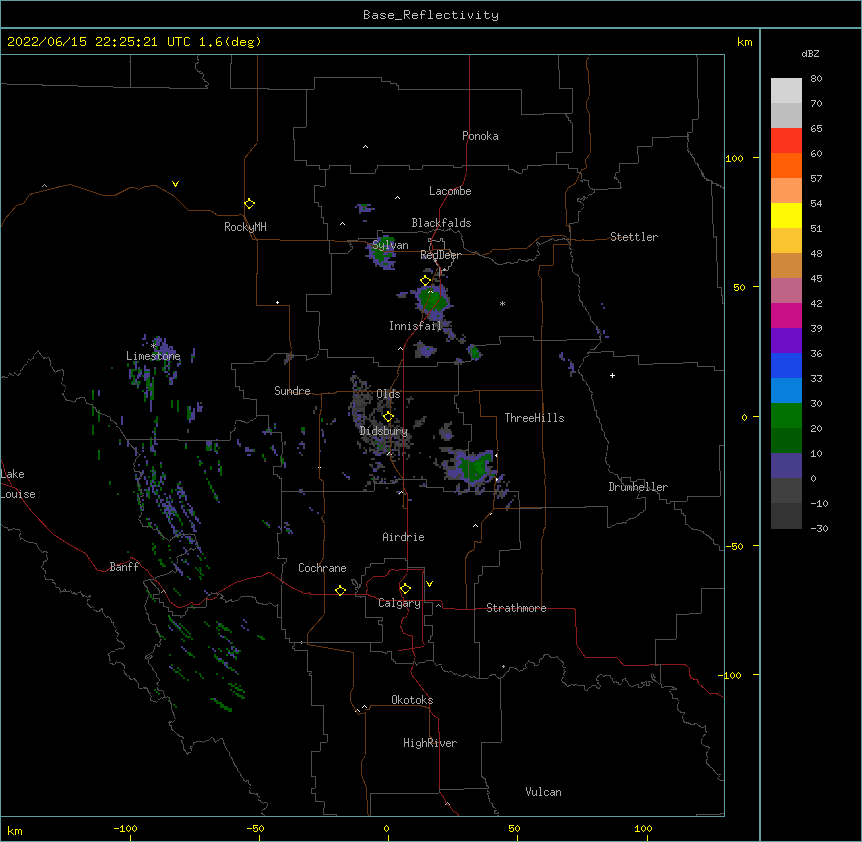862x842 pixels.
Task: Click the Okotoks town label
Action: pyautogui.click(x=412, y=700)
